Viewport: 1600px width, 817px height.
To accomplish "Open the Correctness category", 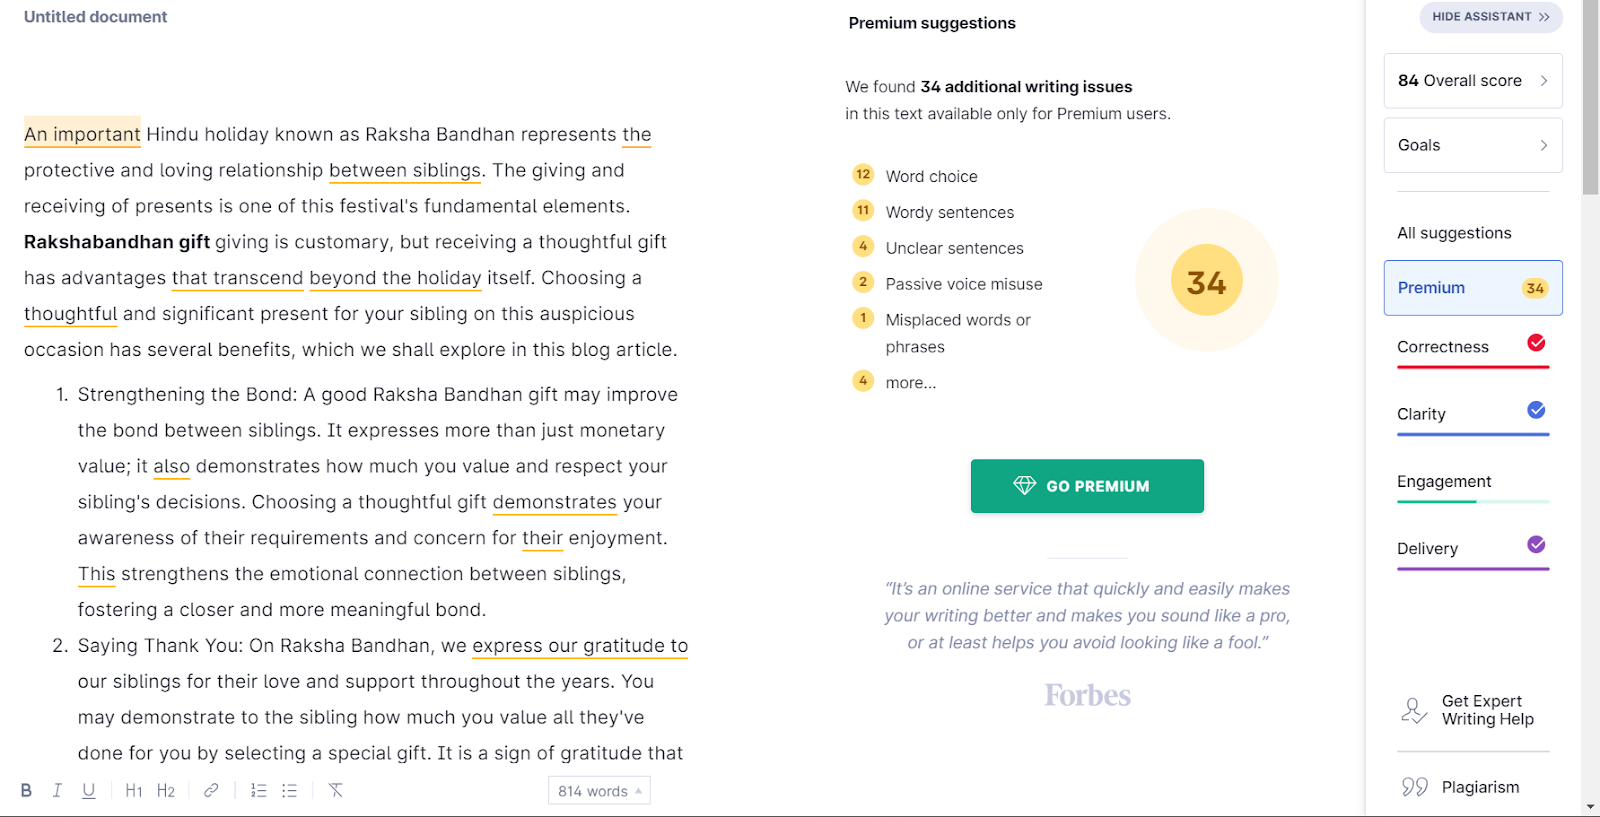I will pyautogui.click(x=1472, y=347).
